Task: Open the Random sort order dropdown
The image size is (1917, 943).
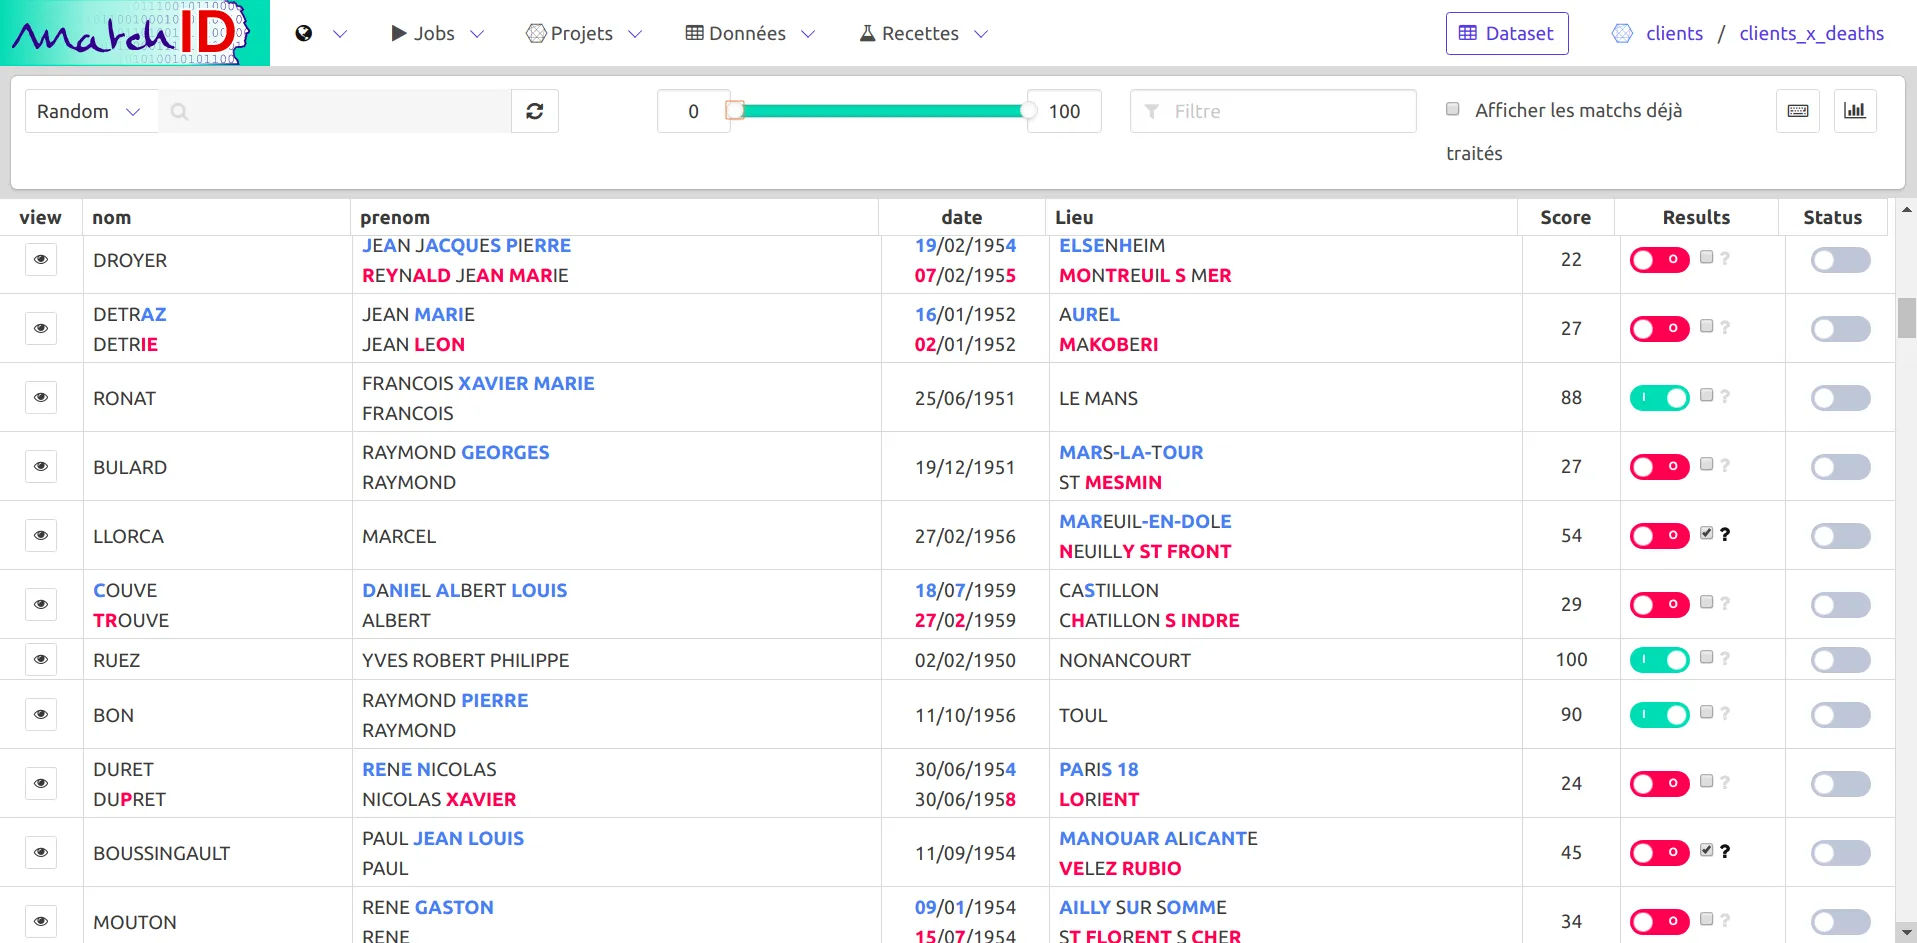Action: [88, 111]
